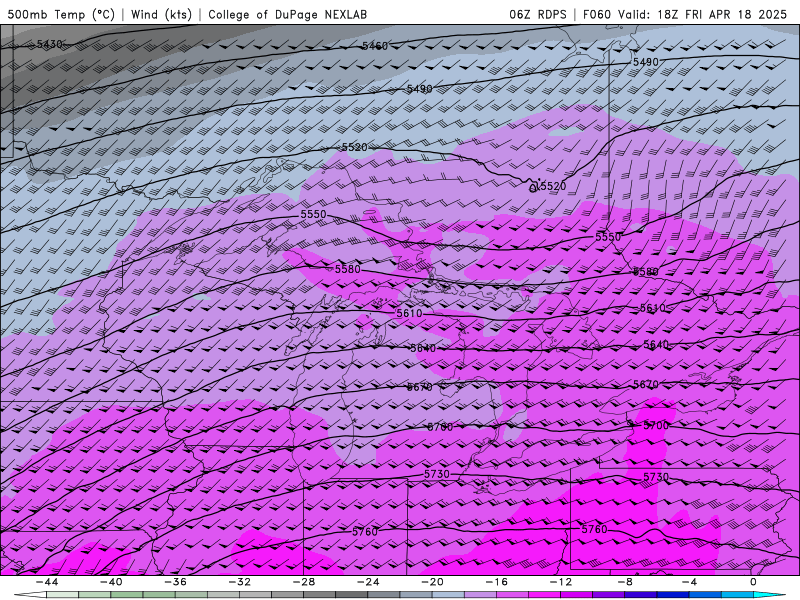This screenshot has height=600, width=800.
Task: Select the 'Wind (kts)' header label
Action: coord(161,14)
